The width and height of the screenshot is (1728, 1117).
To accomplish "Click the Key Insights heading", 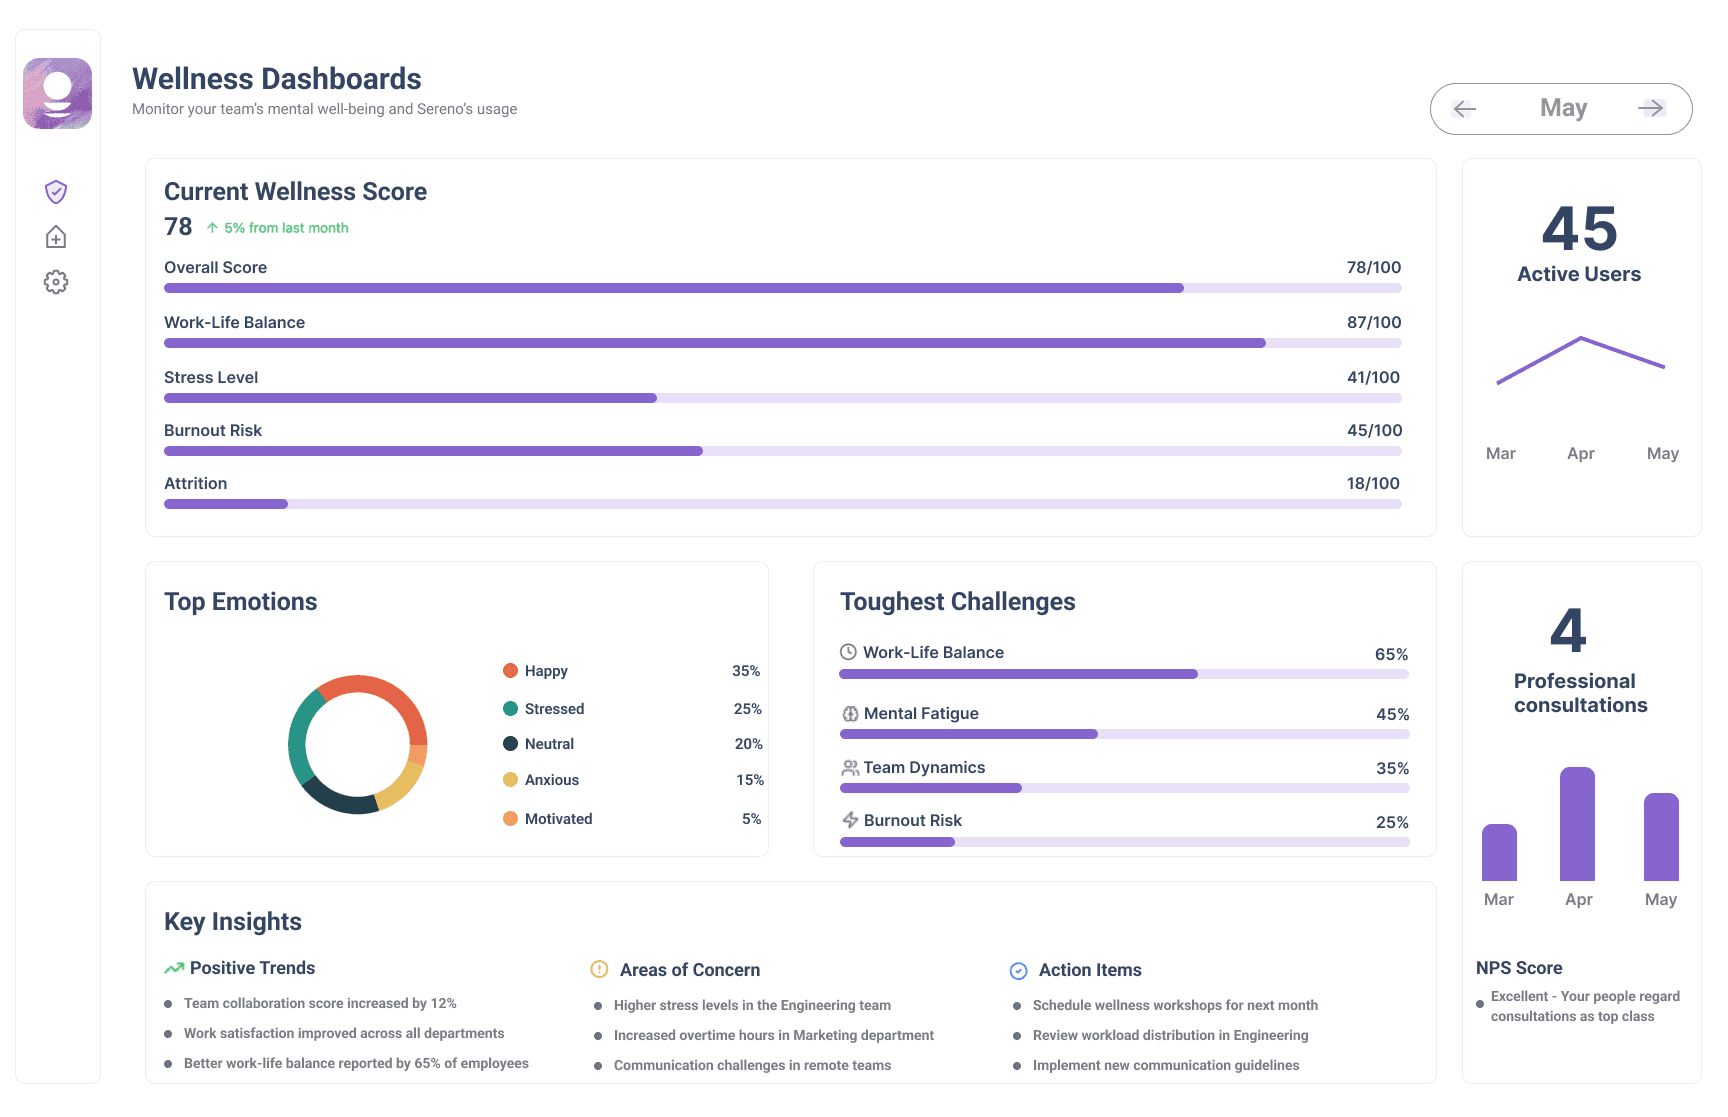I will tap(233, 922).
